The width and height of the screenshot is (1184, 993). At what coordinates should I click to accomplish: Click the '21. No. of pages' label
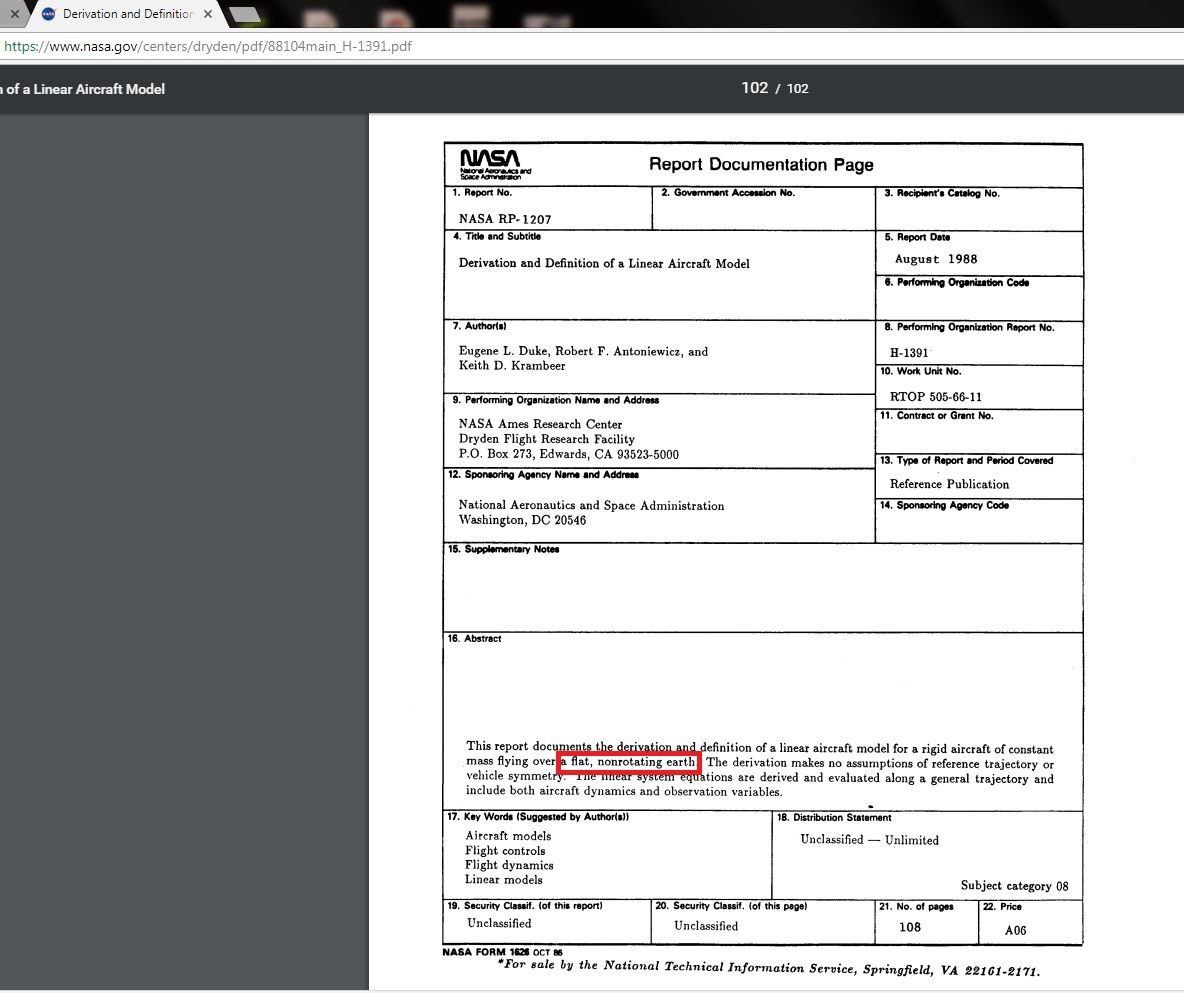tap(916, 906)
